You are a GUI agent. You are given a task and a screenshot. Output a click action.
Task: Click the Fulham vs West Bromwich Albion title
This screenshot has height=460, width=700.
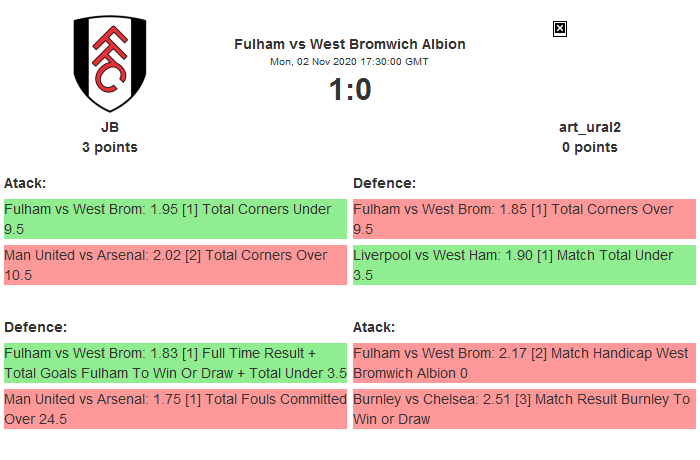pyautogui.click(x=349, y=44)
